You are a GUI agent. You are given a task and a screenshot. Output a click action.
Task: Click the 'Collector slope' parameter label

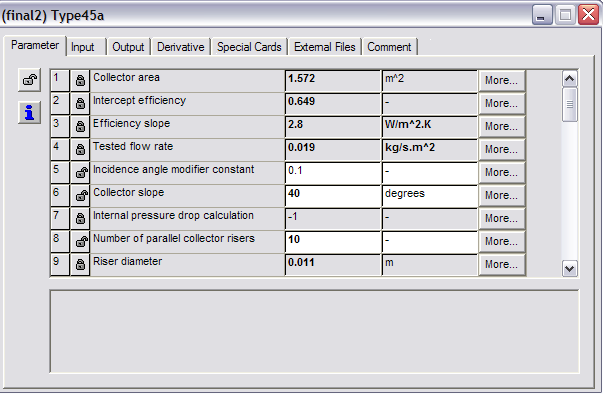pos(128,193)
